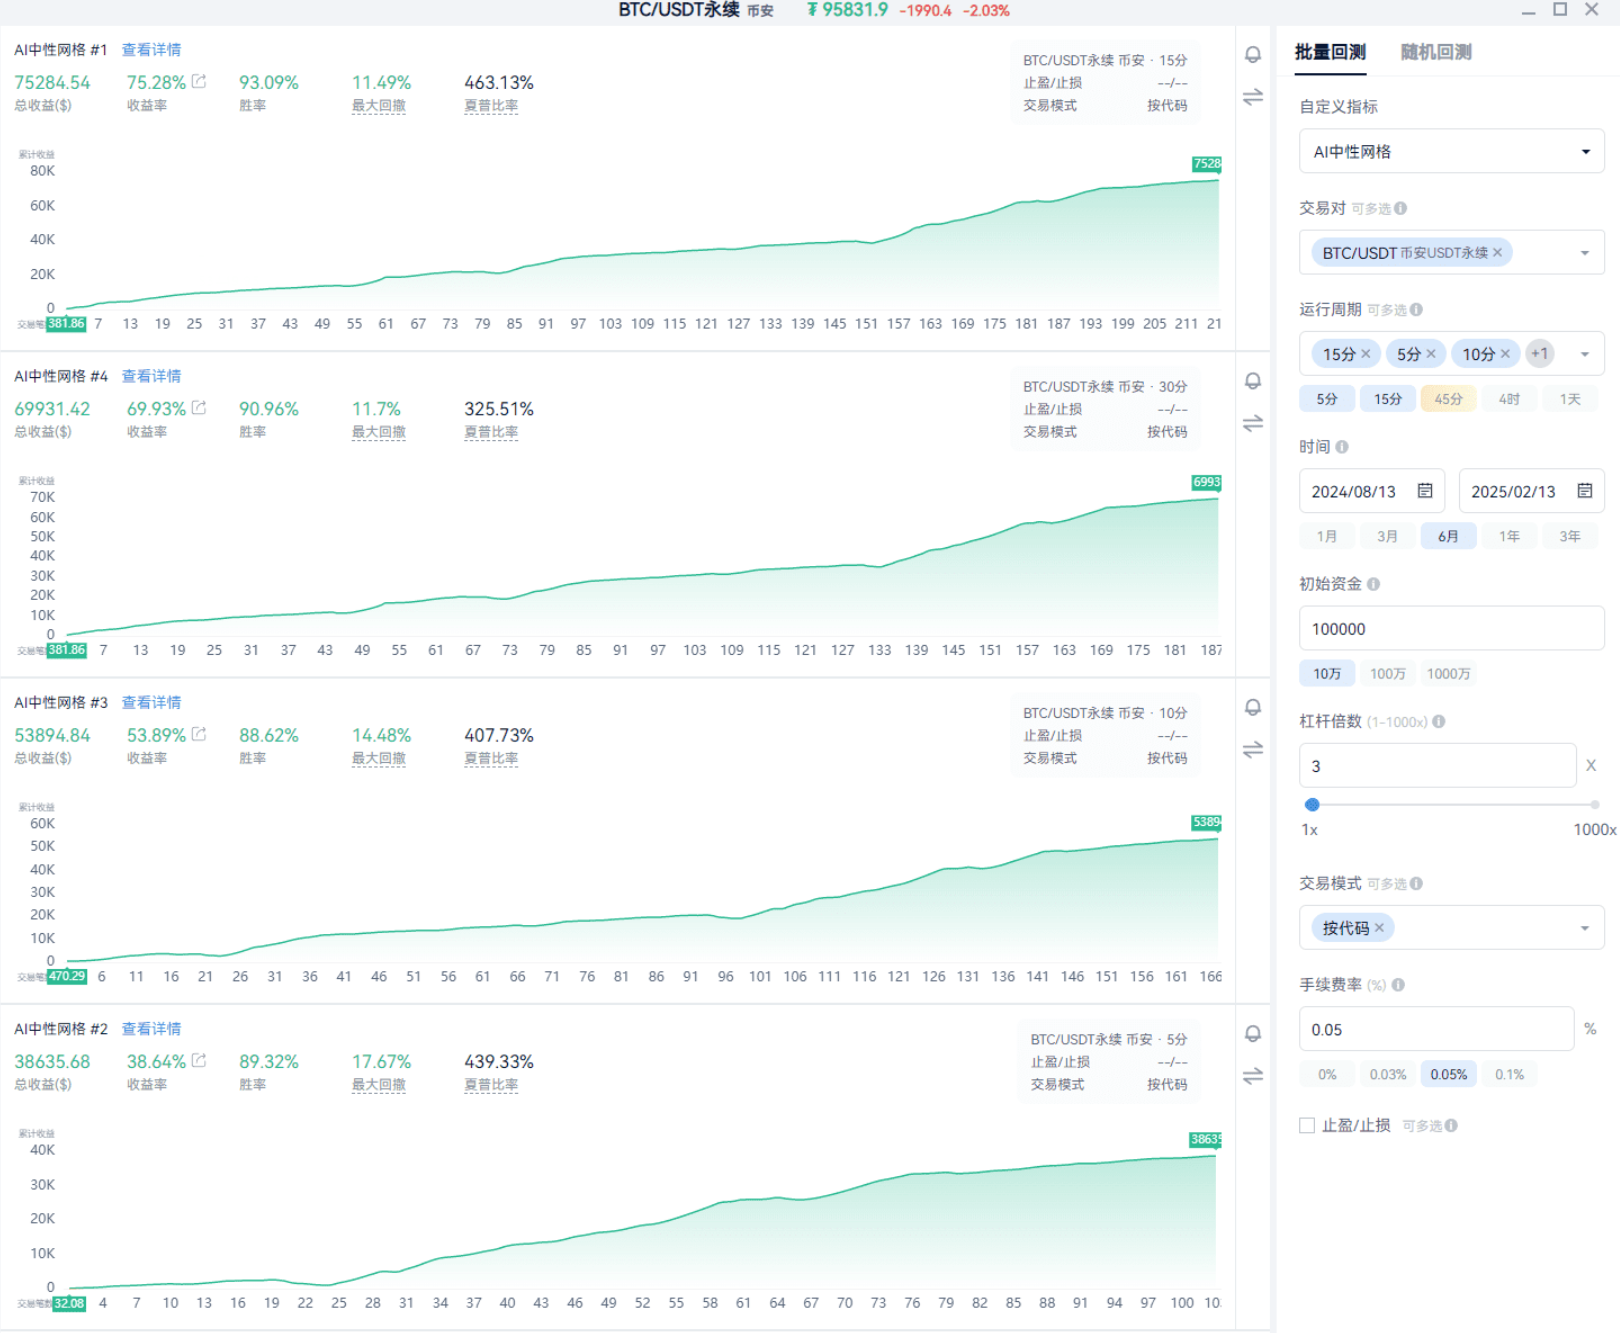The image size is (1620, 1333).
Task: Click info icon beside 交易对 label
Action: tap(1401, 208)
